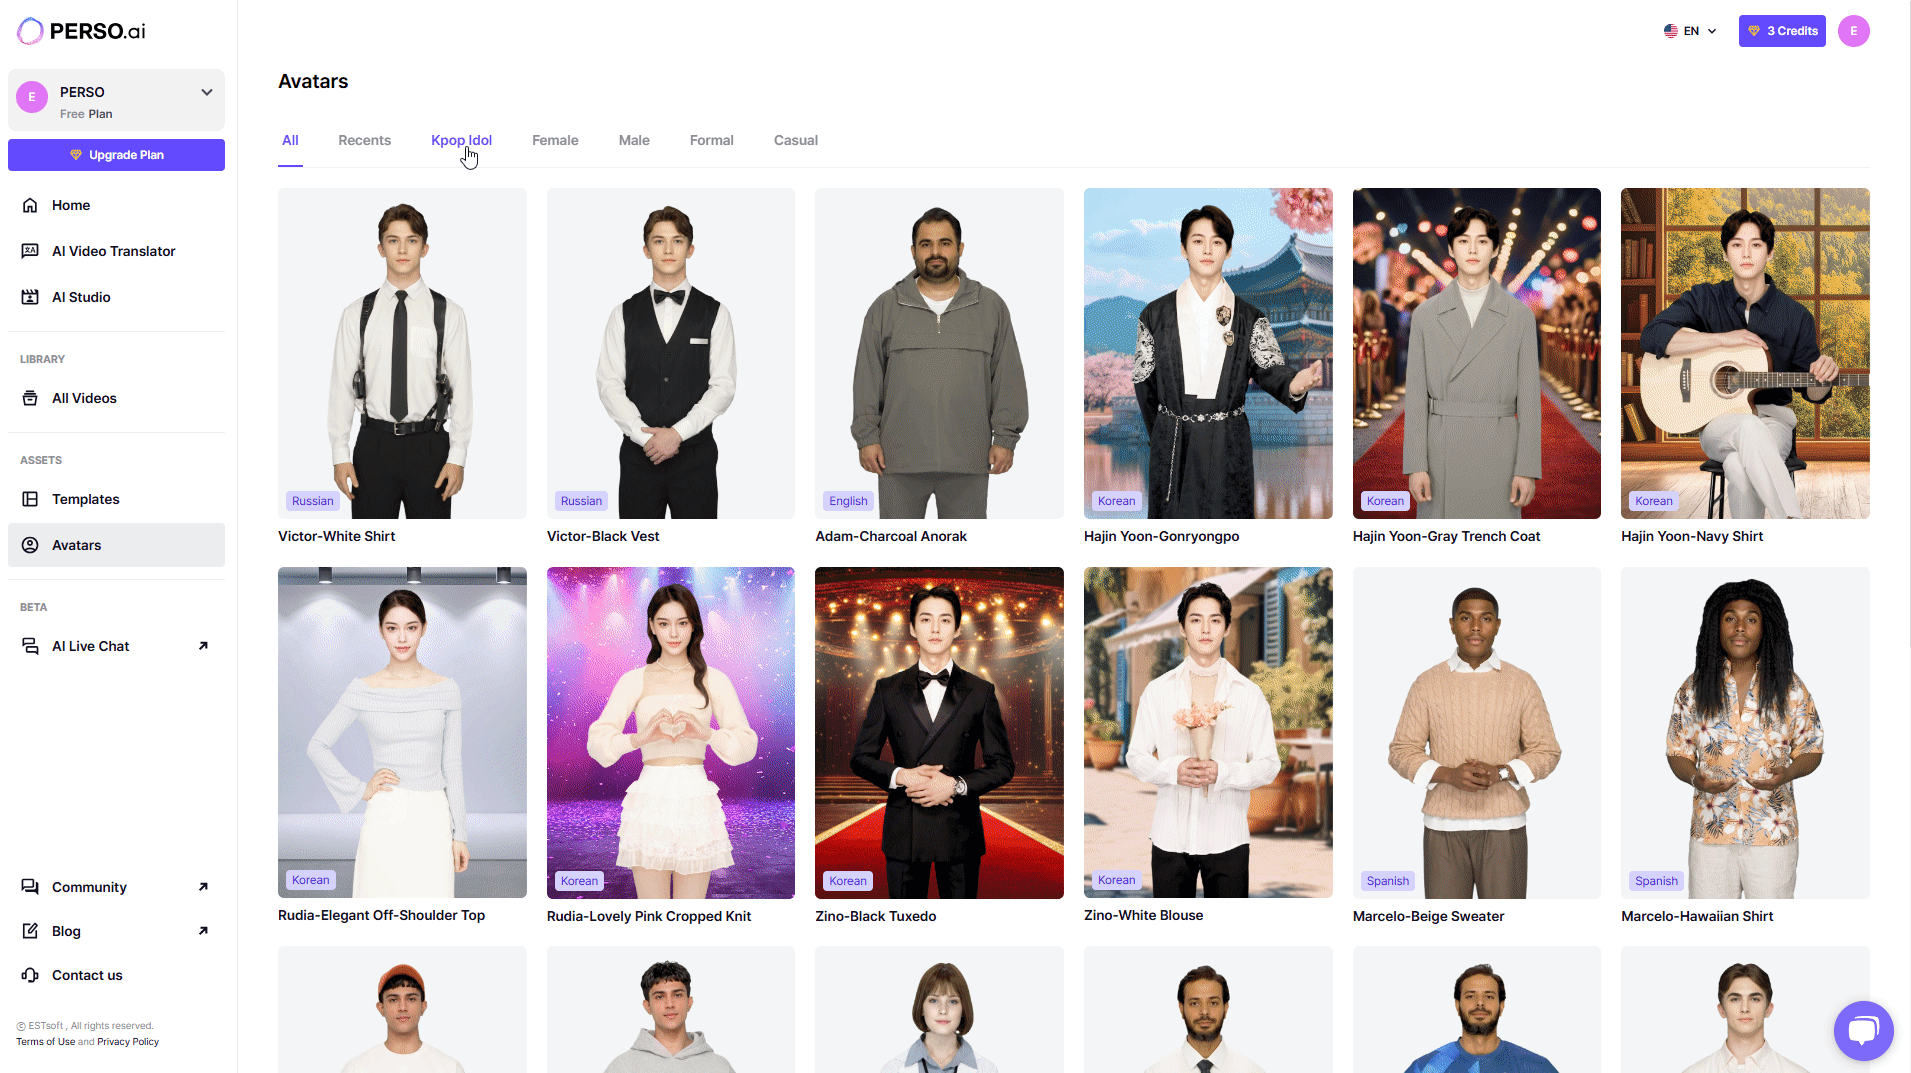Open the EN language dropdown arrow
The image size is (1911, 1073).
1712,31
